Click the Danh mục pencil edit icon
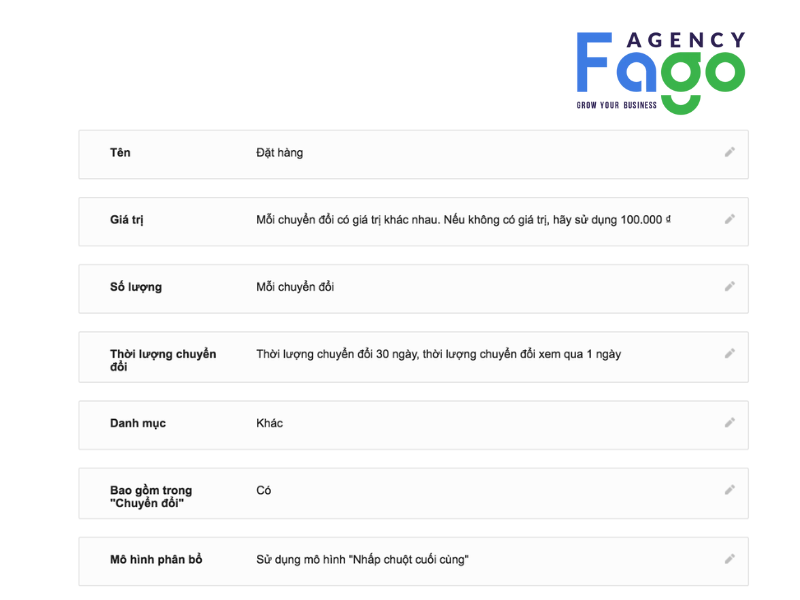The height and width of the screenshot is (600, 800). pyautogui.click(x=730, y=422)
